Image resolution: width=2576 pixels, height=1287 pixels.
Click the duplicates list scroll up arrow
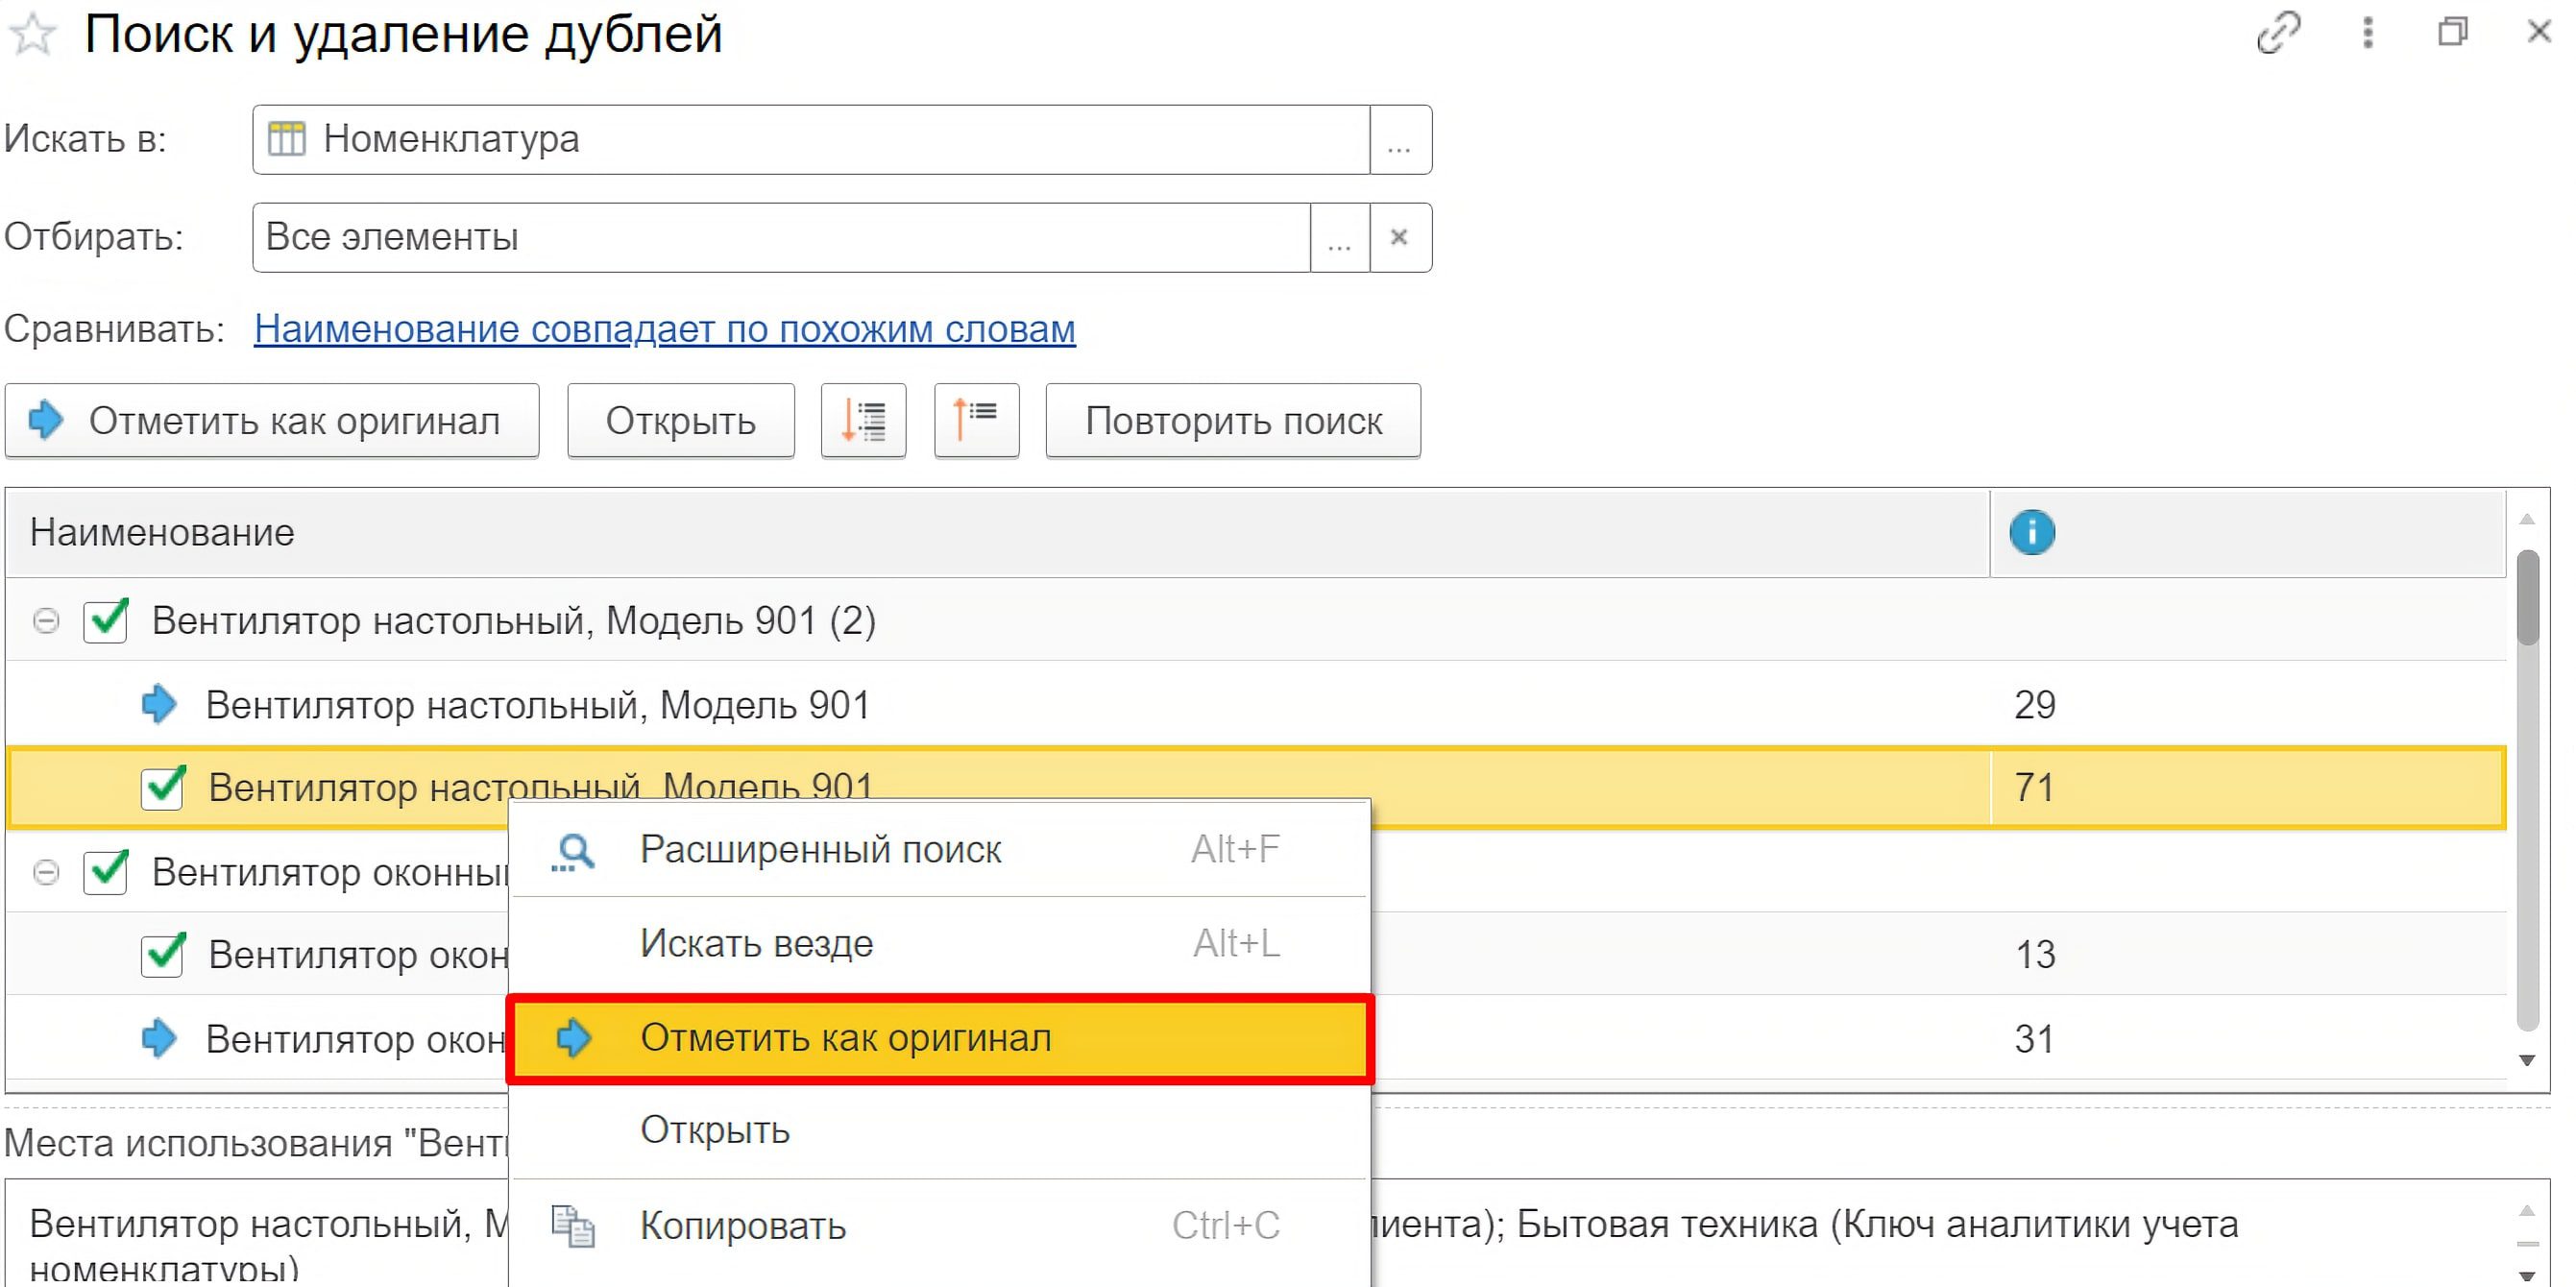pyautogui.click(x=2527, y=519)
